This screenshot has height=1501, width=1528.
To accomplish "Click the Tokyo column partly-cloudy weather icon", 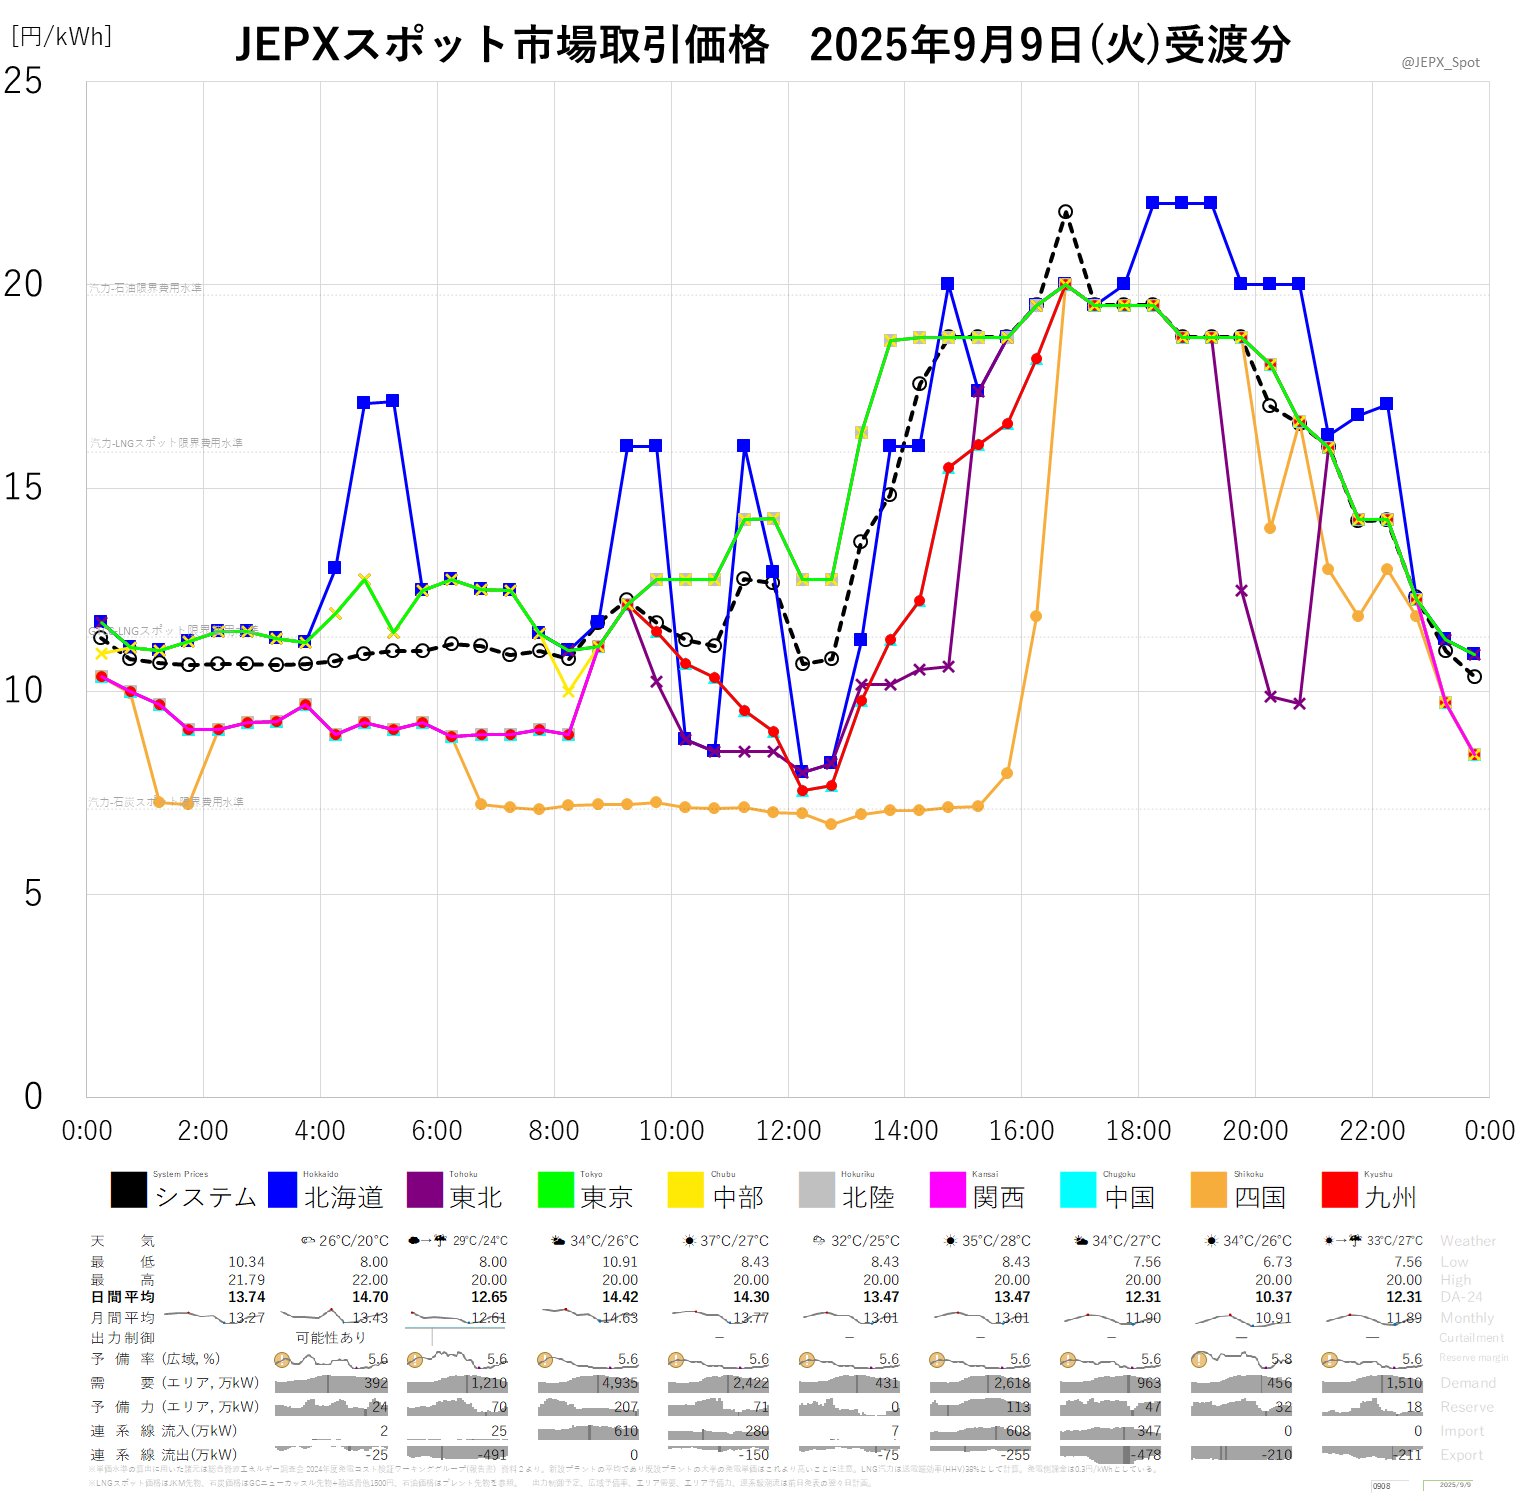I will [558, 1241].
